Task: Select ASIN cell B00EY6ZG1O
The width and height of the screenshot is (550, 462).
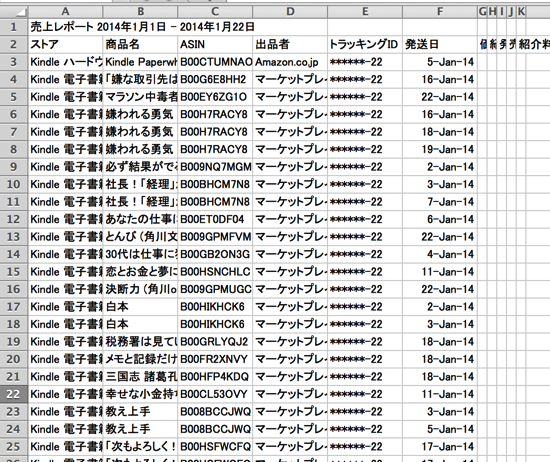Action: pyautogui.click(x=215, y=97)
